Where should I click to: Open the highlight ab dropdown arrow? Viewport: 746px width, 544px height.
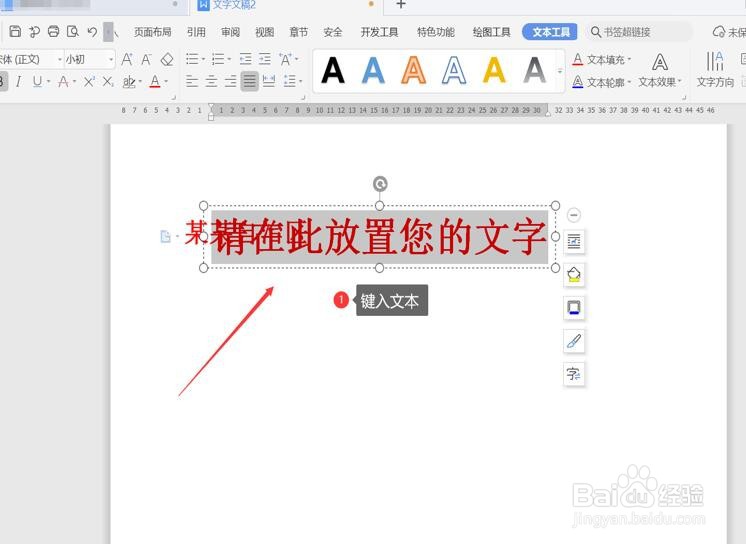(140, 82)
